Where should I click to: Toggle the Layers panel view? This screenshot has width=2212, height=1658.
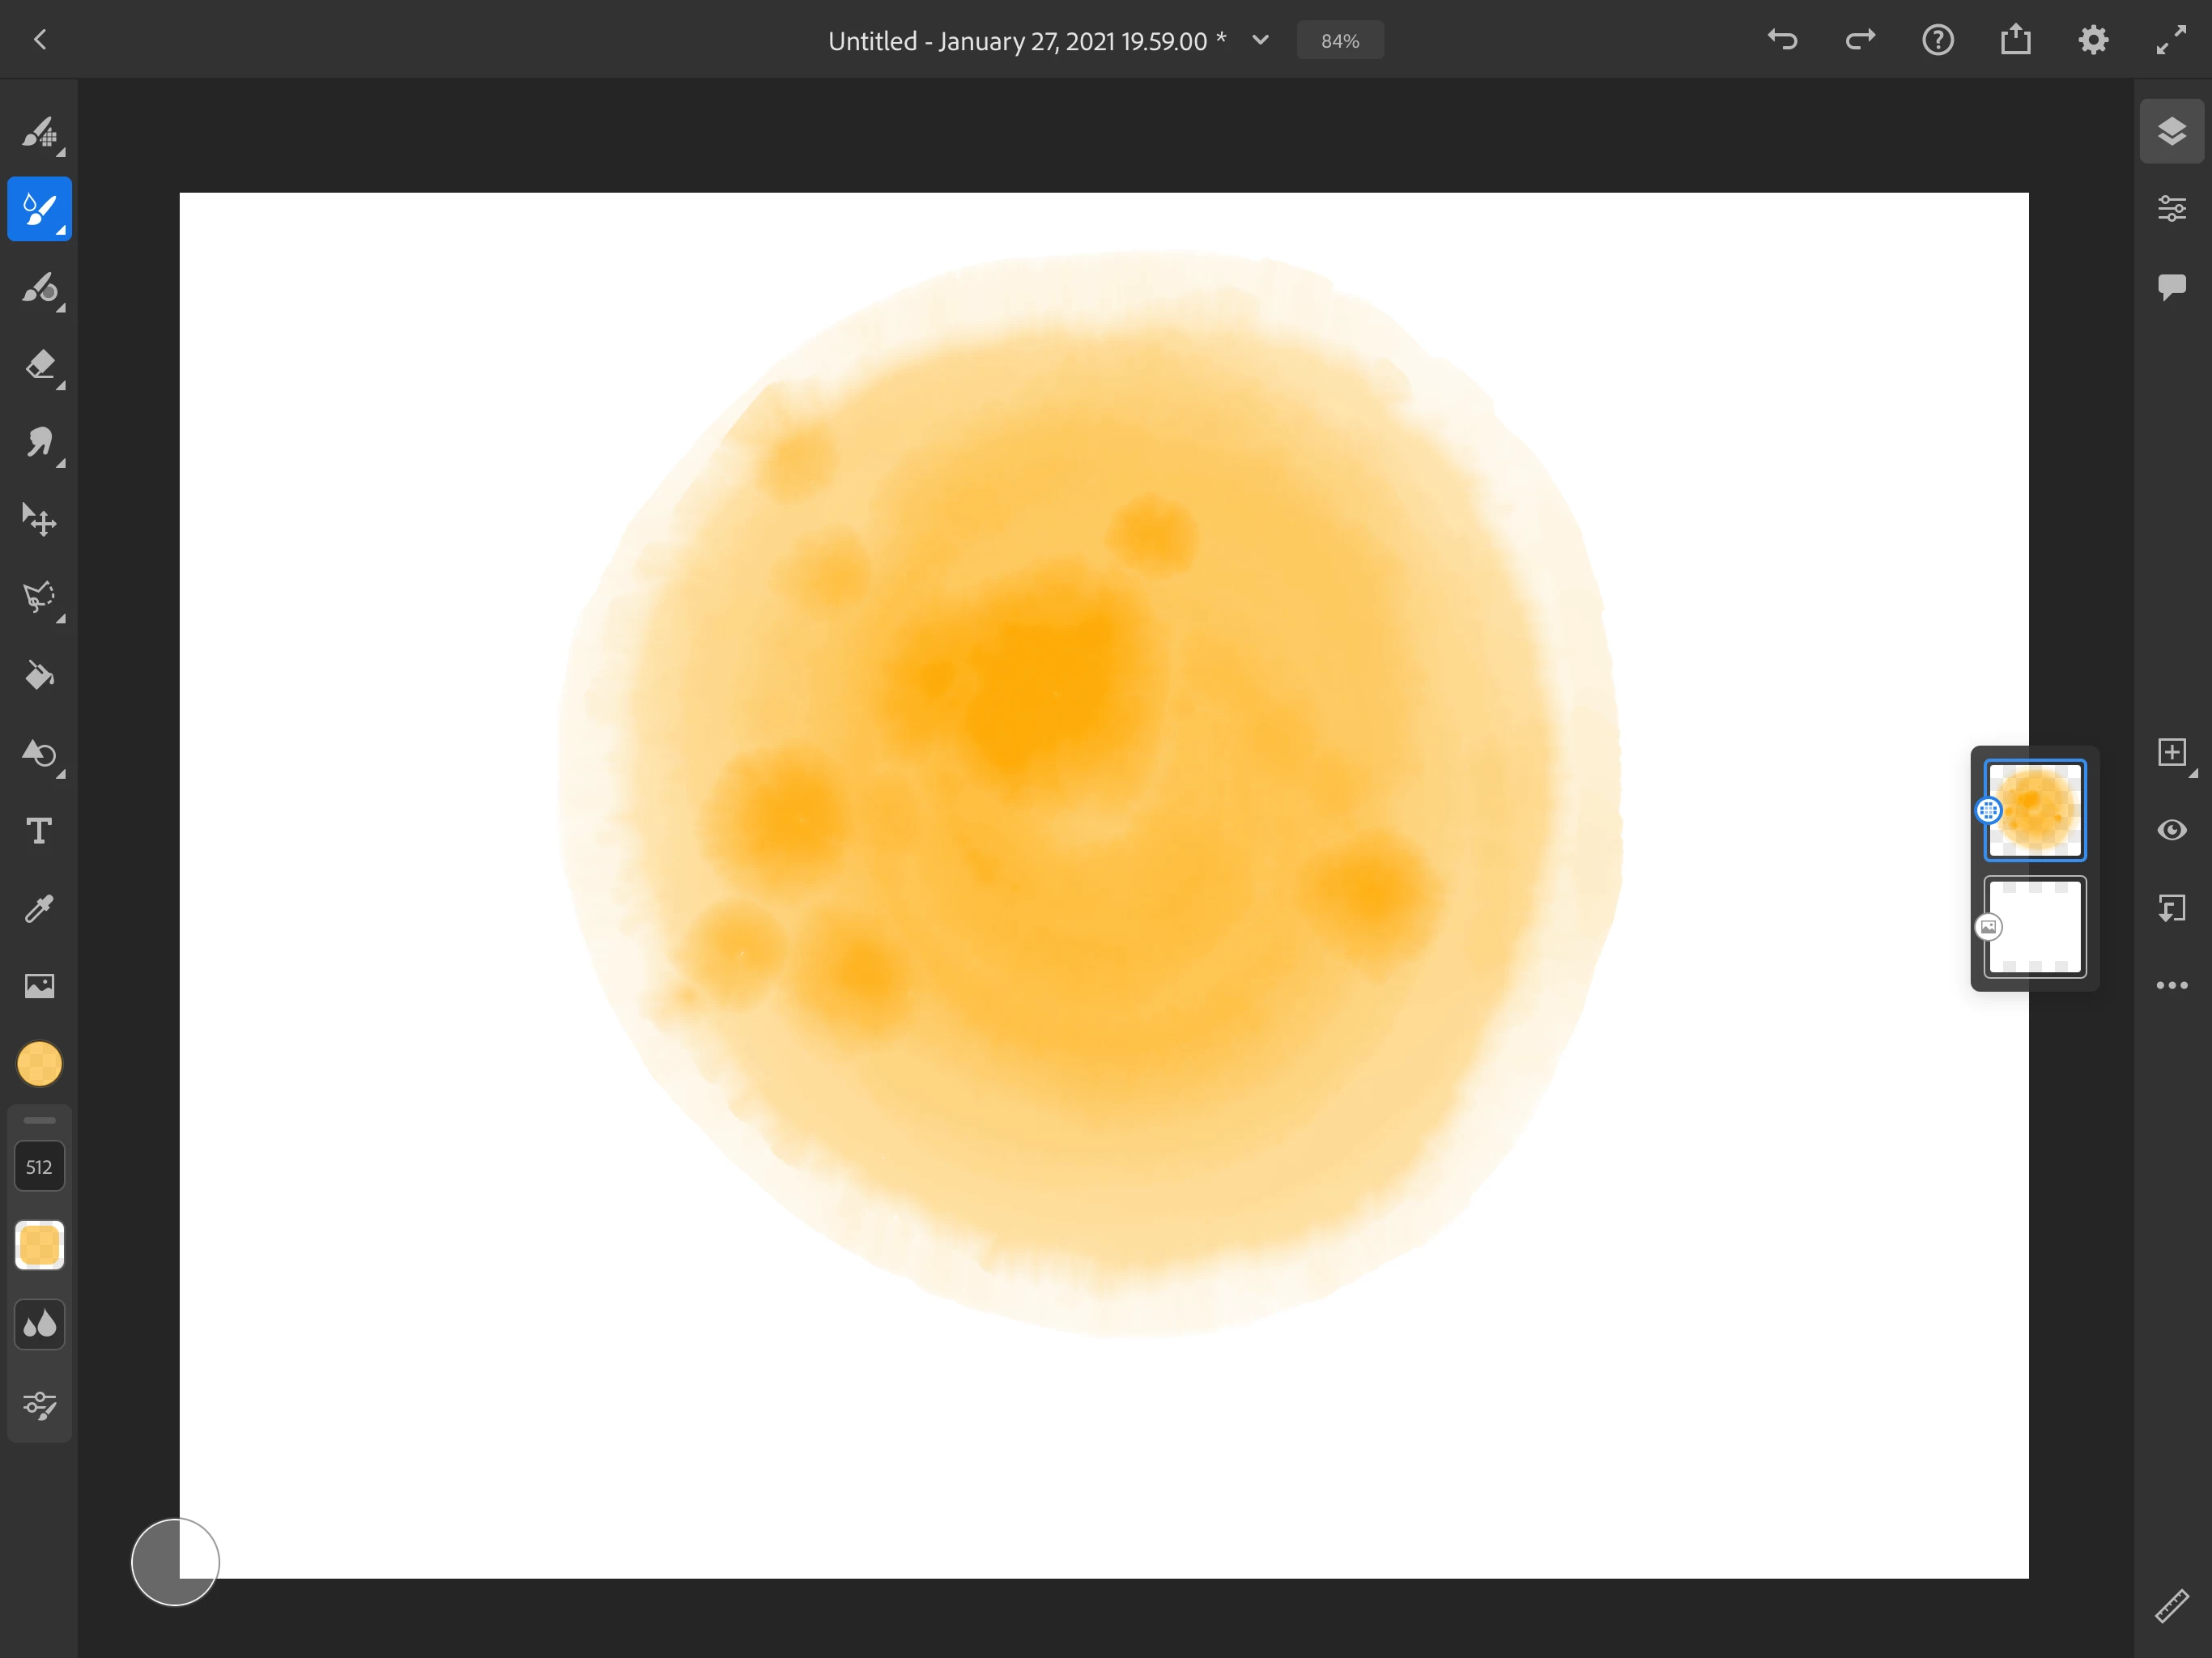[x=2171, y=131]
